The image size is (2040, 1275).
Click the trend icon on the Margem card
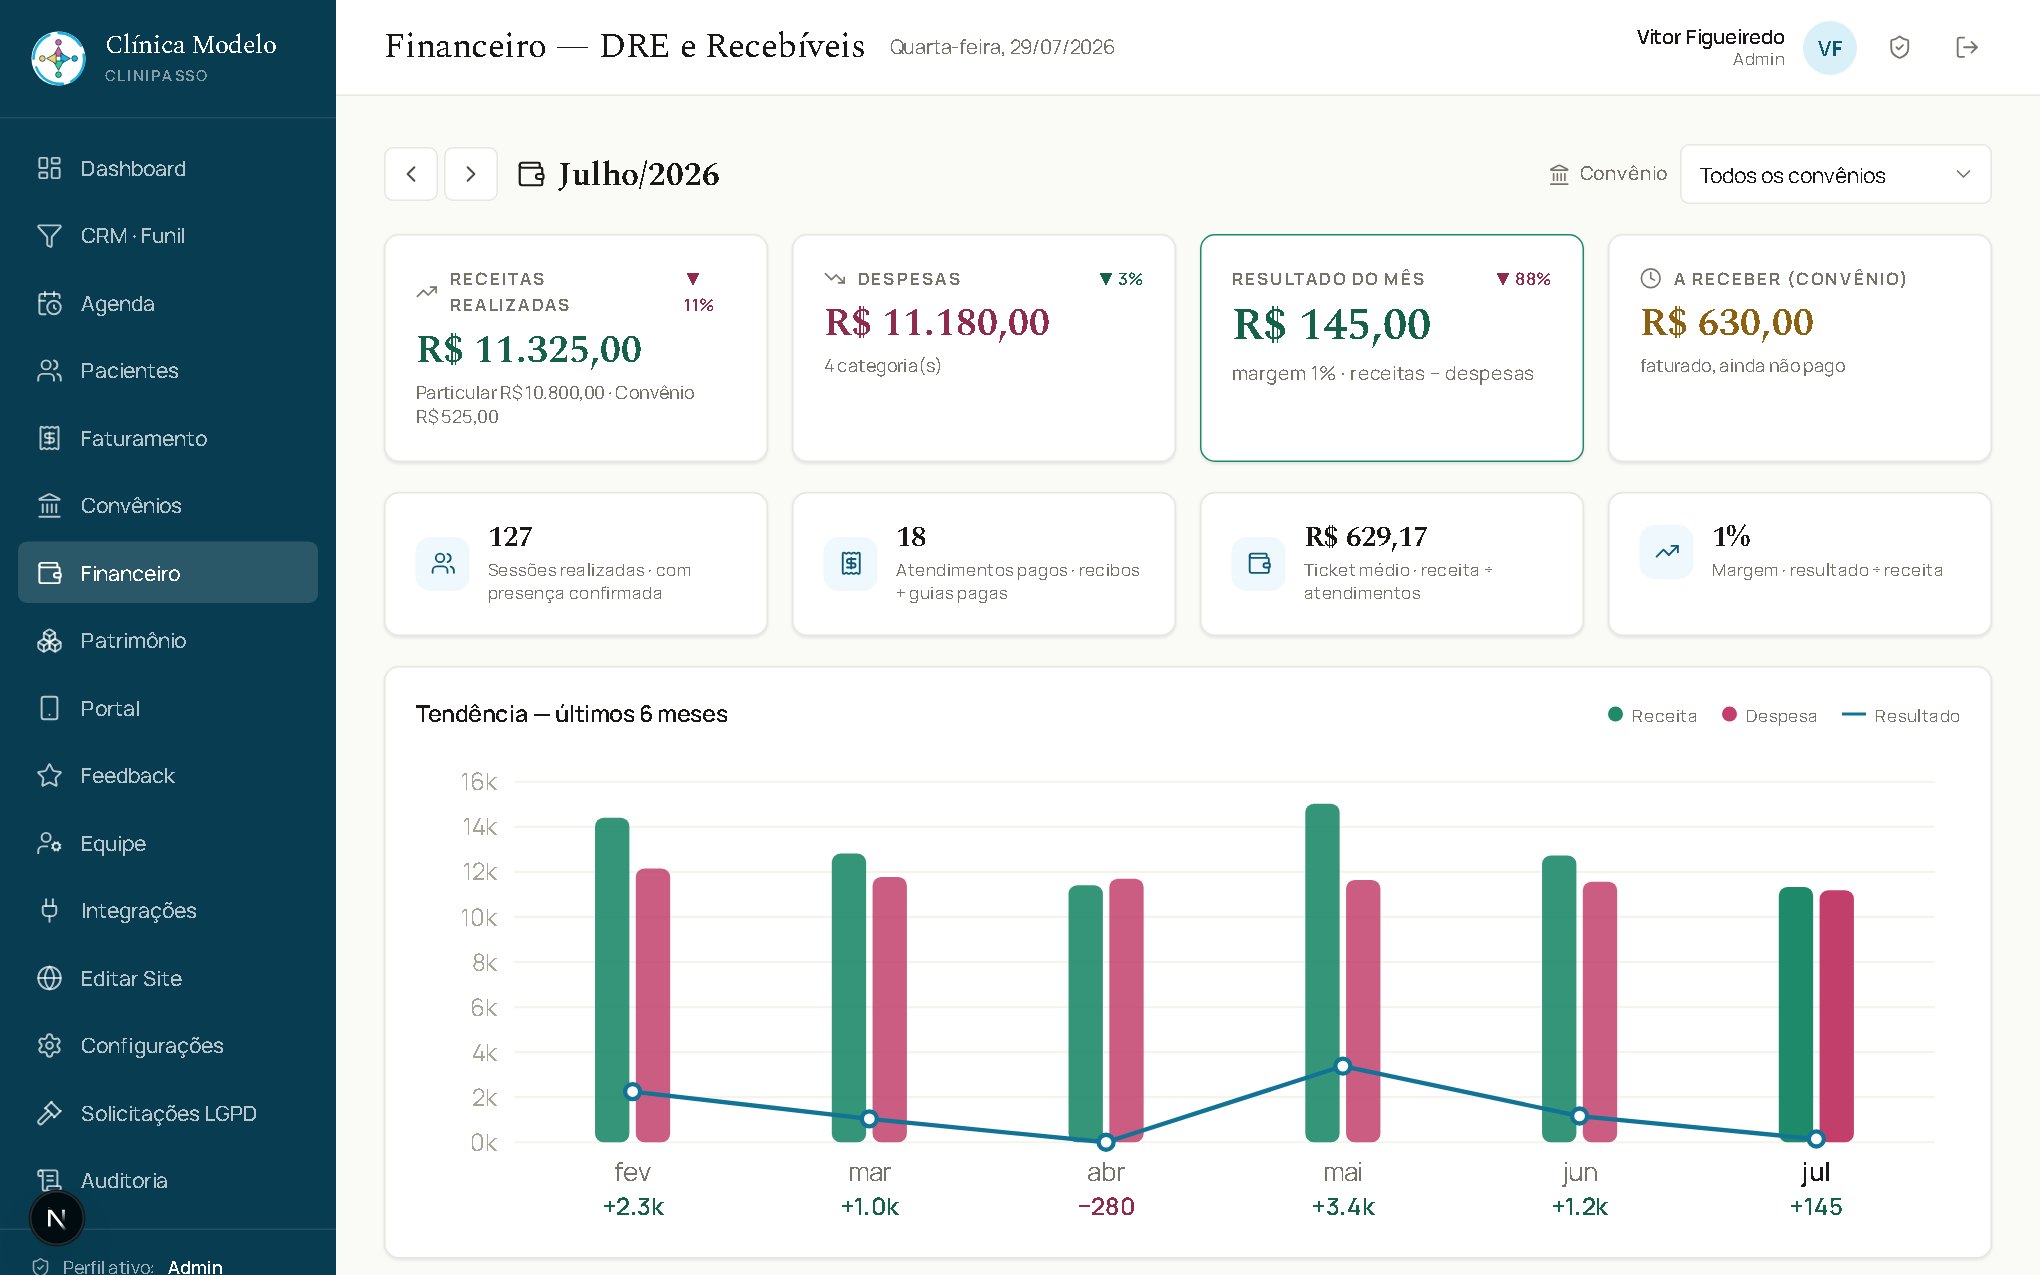click(x=1667, y=552)
